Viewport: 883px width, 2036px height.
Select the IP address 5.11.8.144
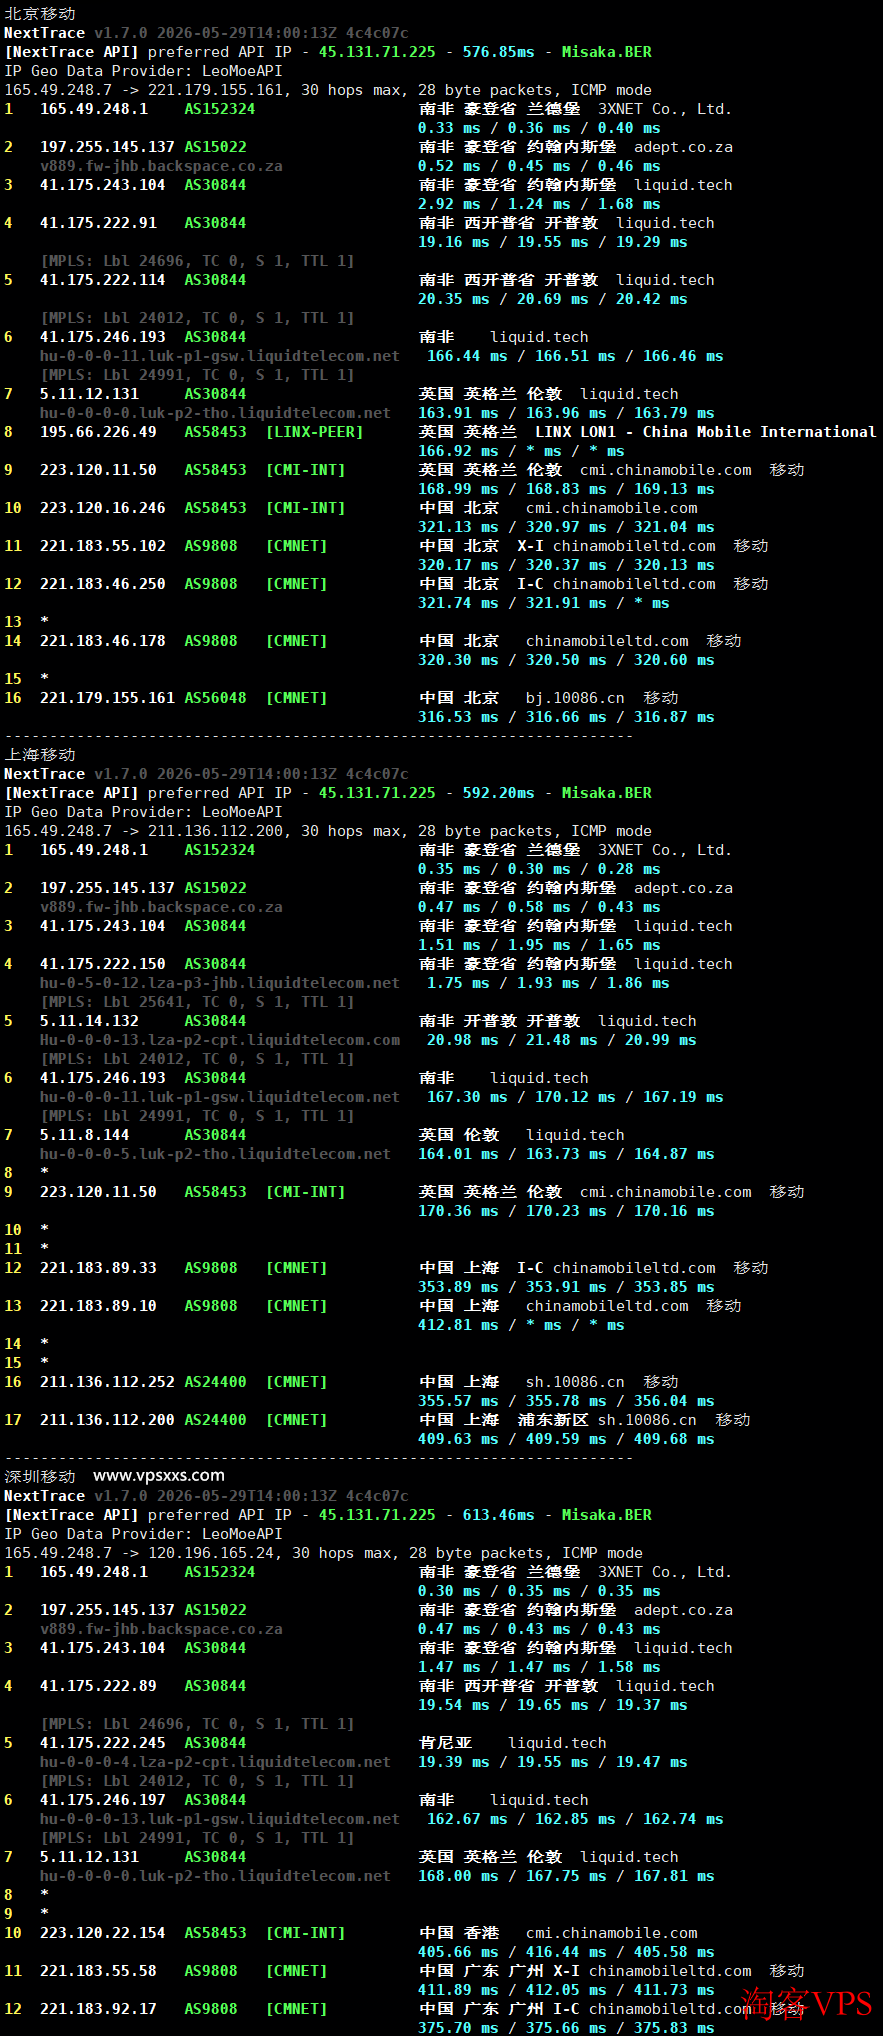tap(85, 1135)
